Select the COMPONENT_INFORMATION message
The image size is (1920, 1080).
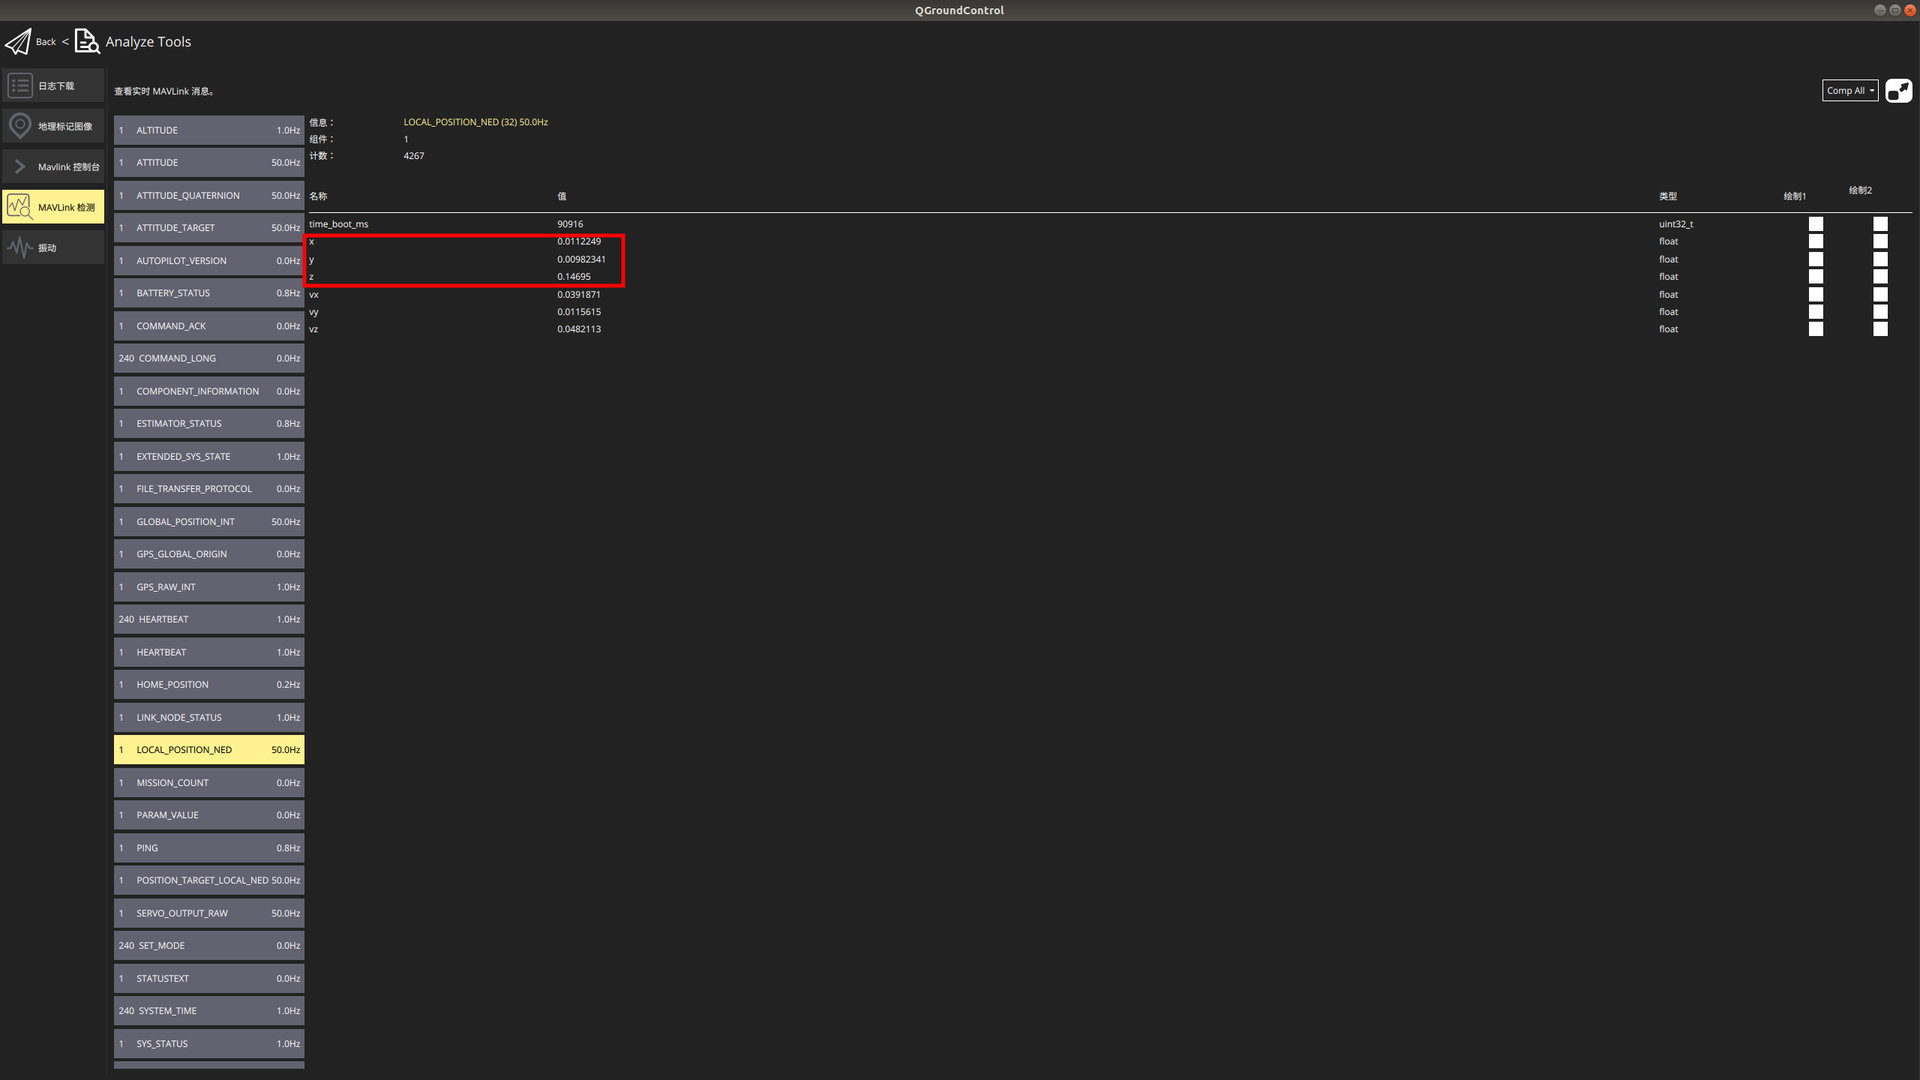(x=209, y=391)
